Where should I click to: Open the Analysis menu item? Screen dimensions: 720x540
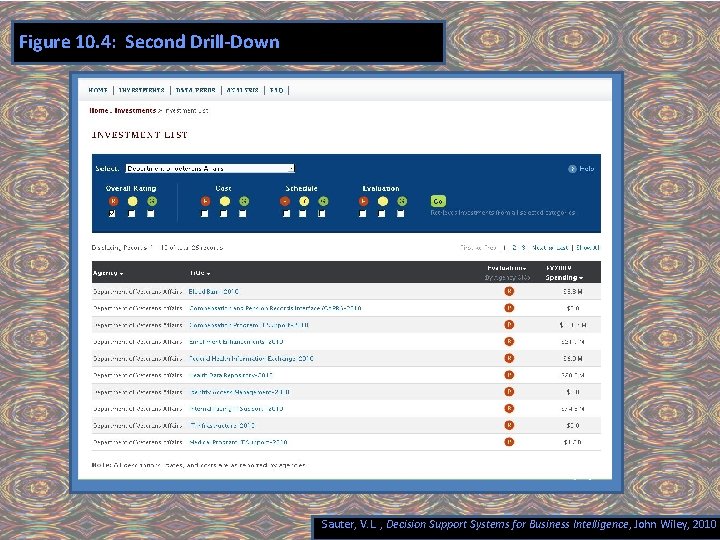pos(242,90)
